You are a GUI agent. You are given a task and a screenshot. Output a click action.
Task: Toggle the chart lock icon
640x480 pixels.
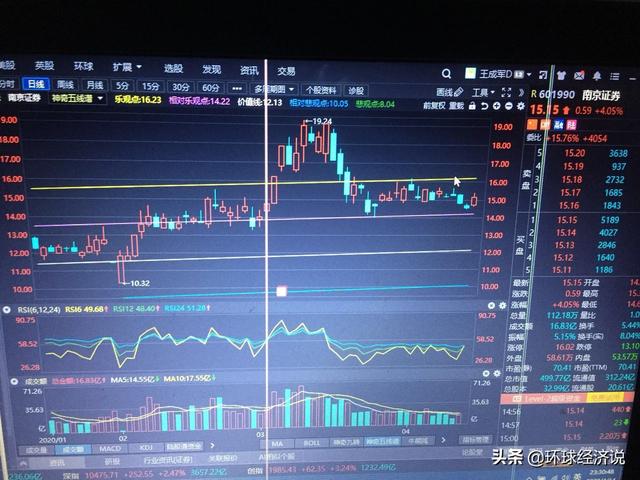coord(472,106)
